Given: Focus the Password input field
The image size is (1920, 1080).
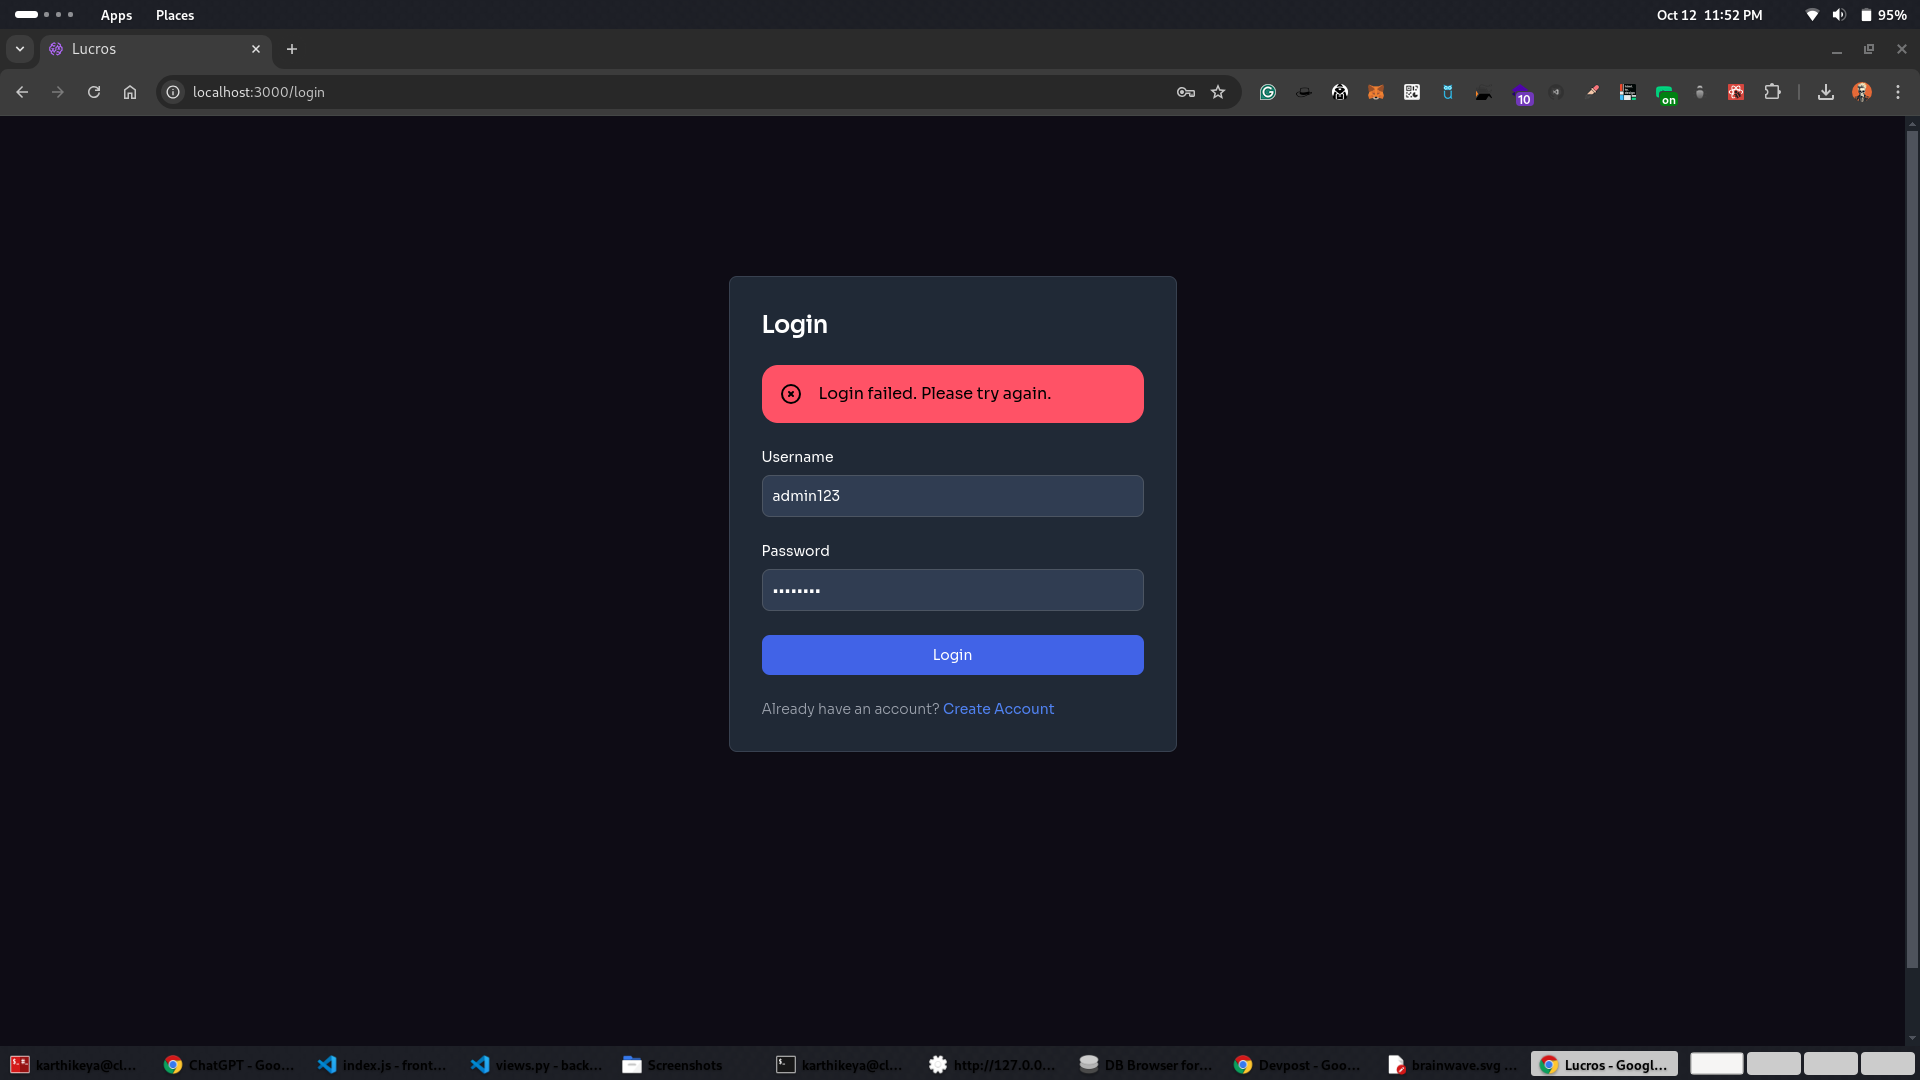Looking at the screenshot, I should 952,590.
